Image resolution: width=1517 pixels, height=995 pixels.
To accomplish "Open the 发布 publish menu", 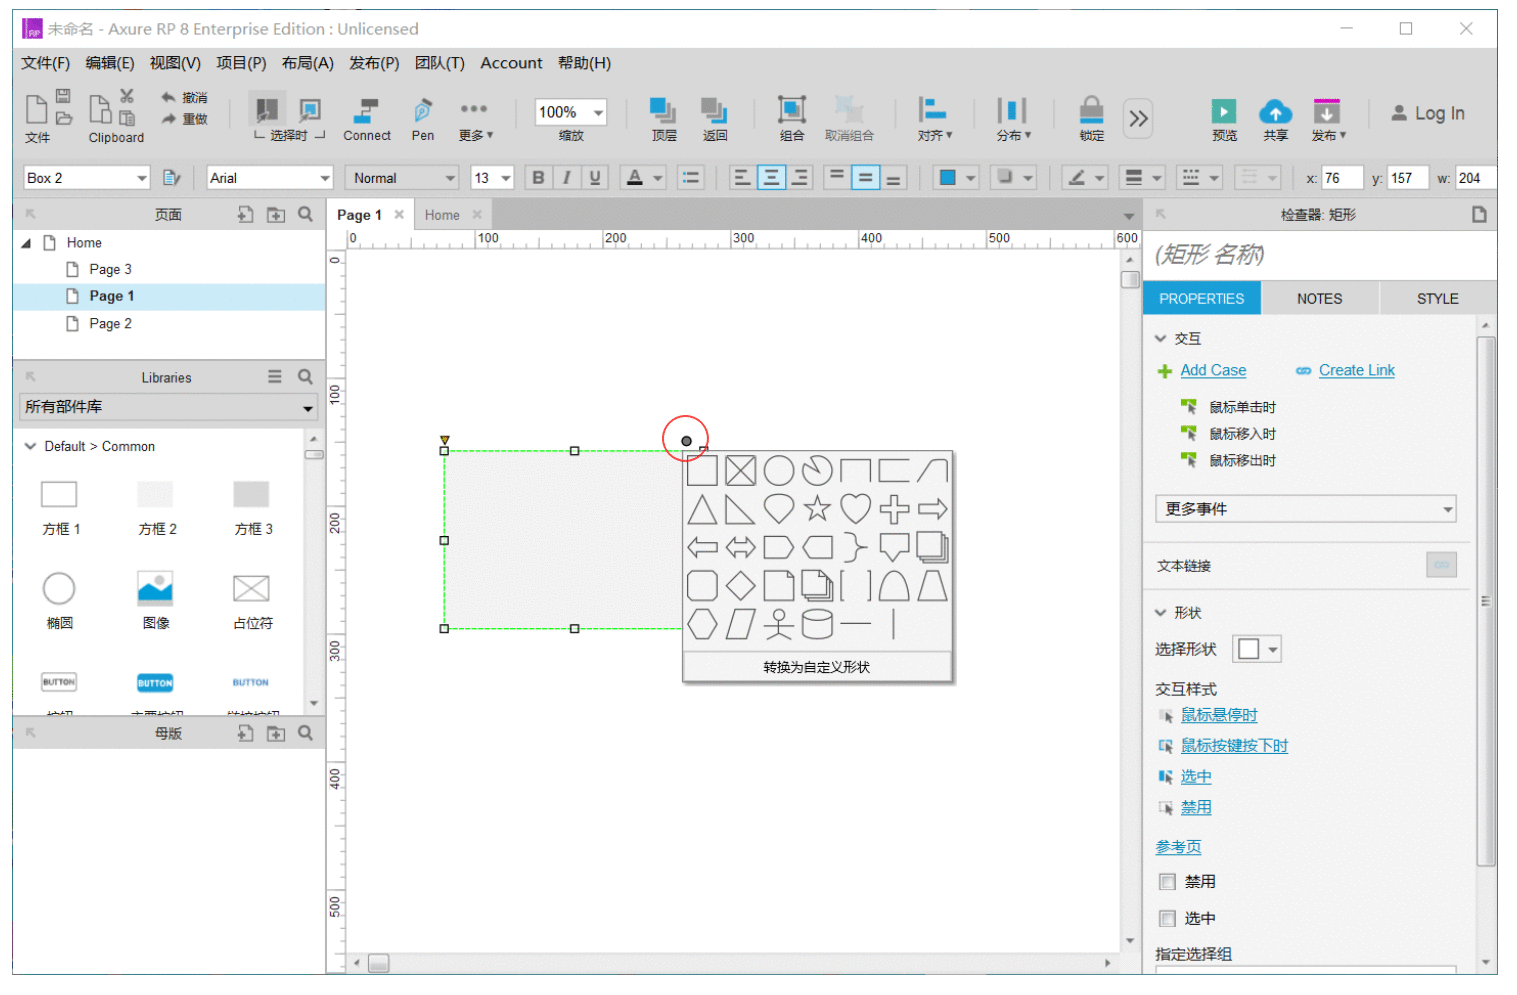I will 1328,120.
